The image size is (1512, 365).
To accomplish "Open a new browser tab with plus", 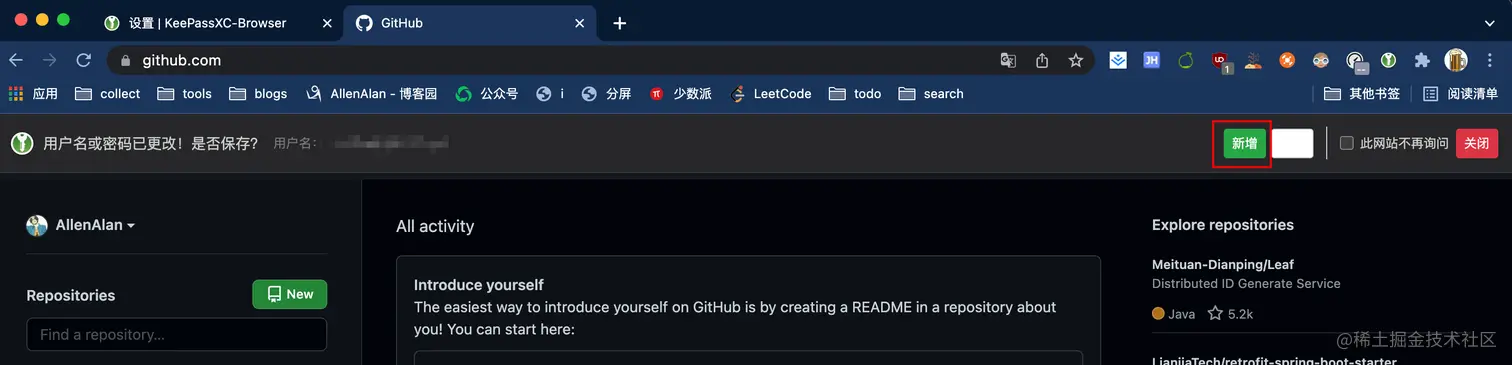I will [619, 23].
